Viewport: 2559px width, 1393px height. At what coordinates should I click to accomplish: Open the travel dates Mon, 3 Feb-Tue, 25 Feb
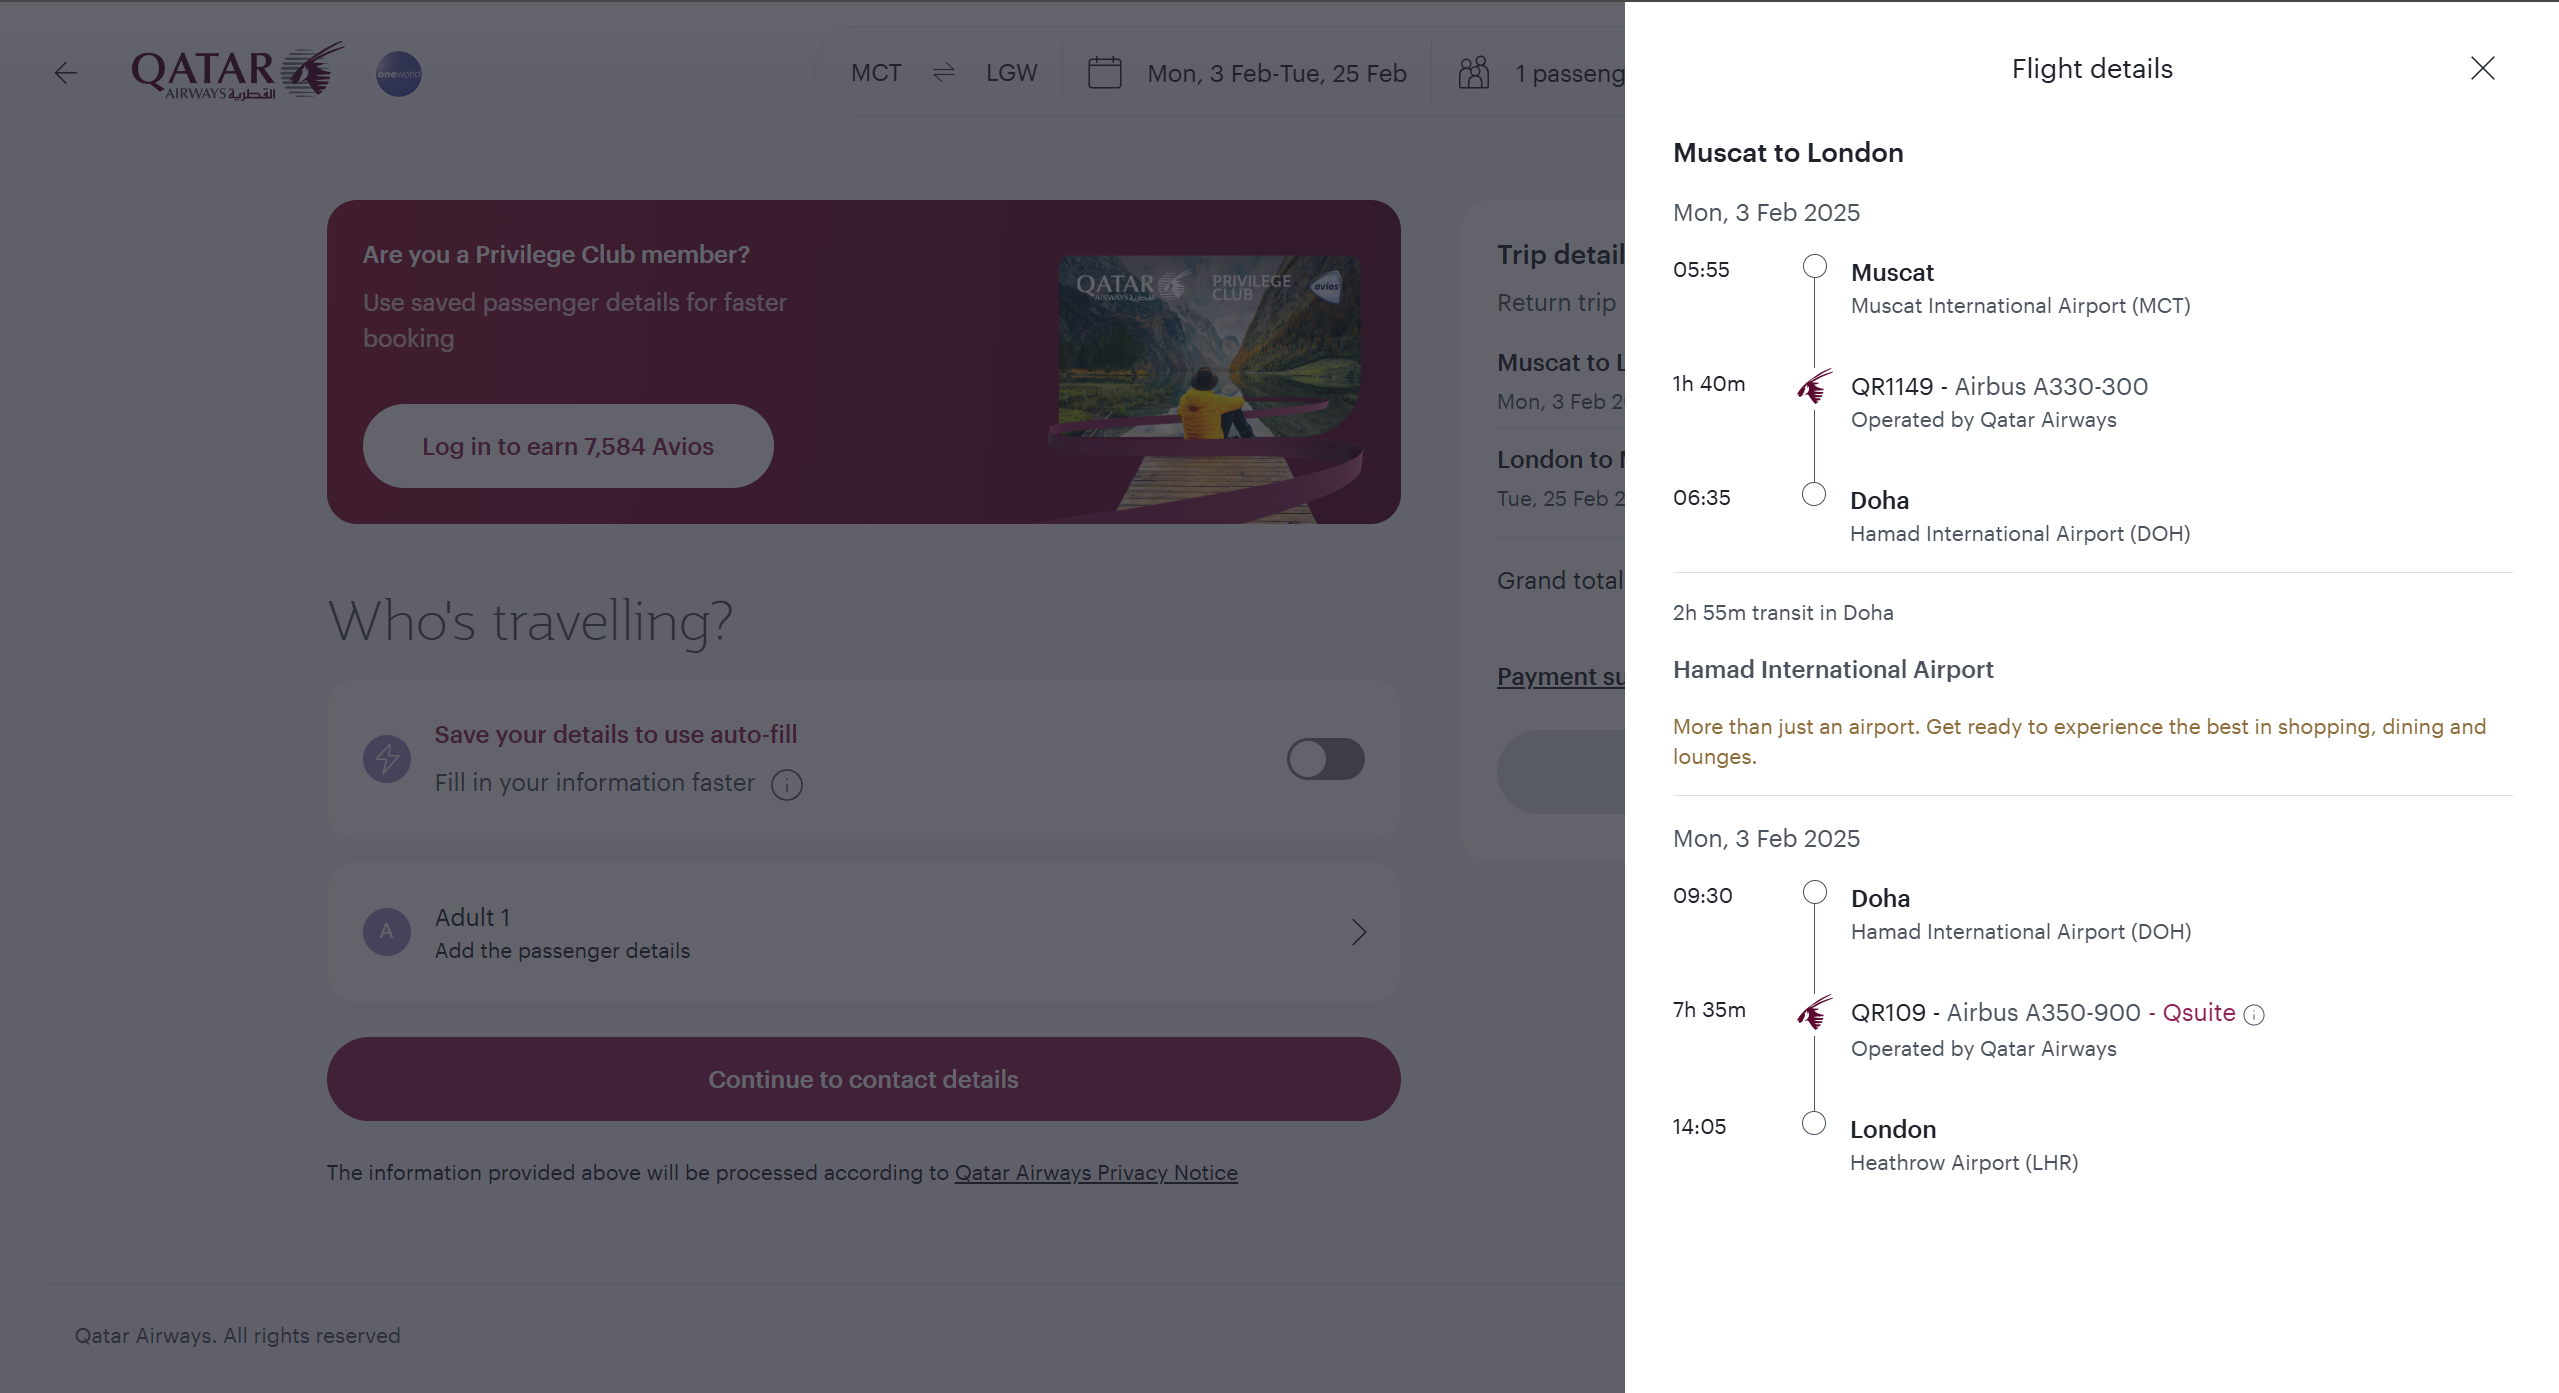(x=1276, y=73)
